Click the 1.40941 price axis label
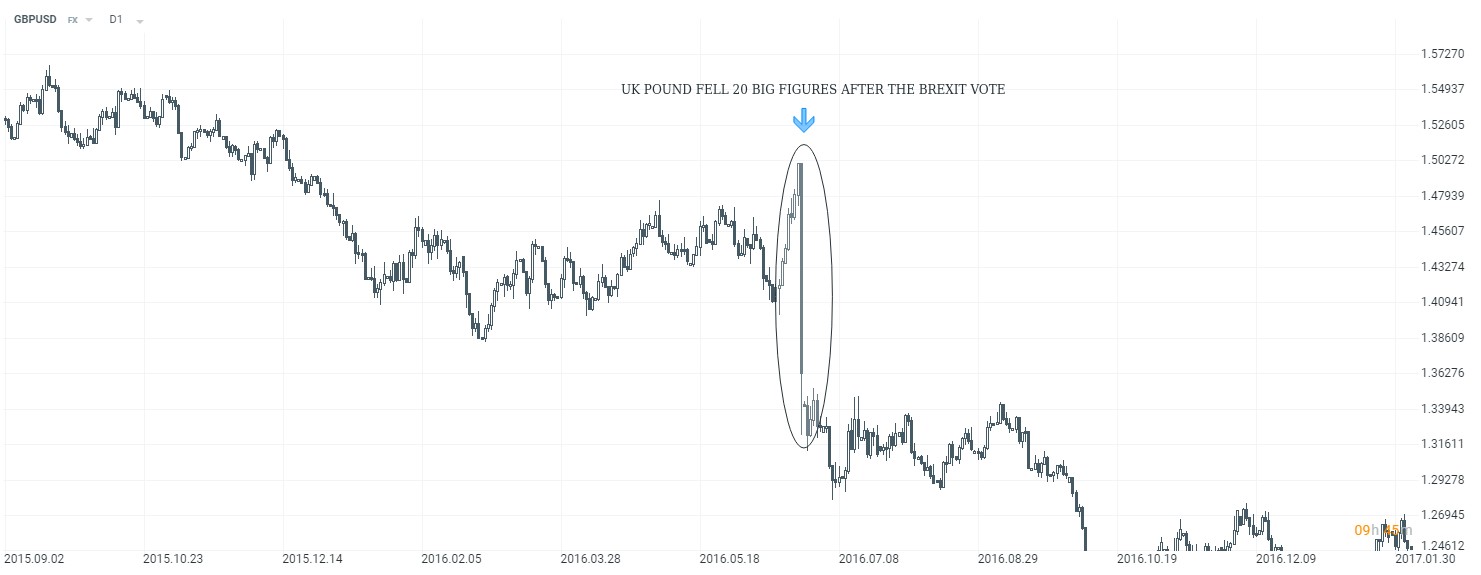 tap(1441, 302)
